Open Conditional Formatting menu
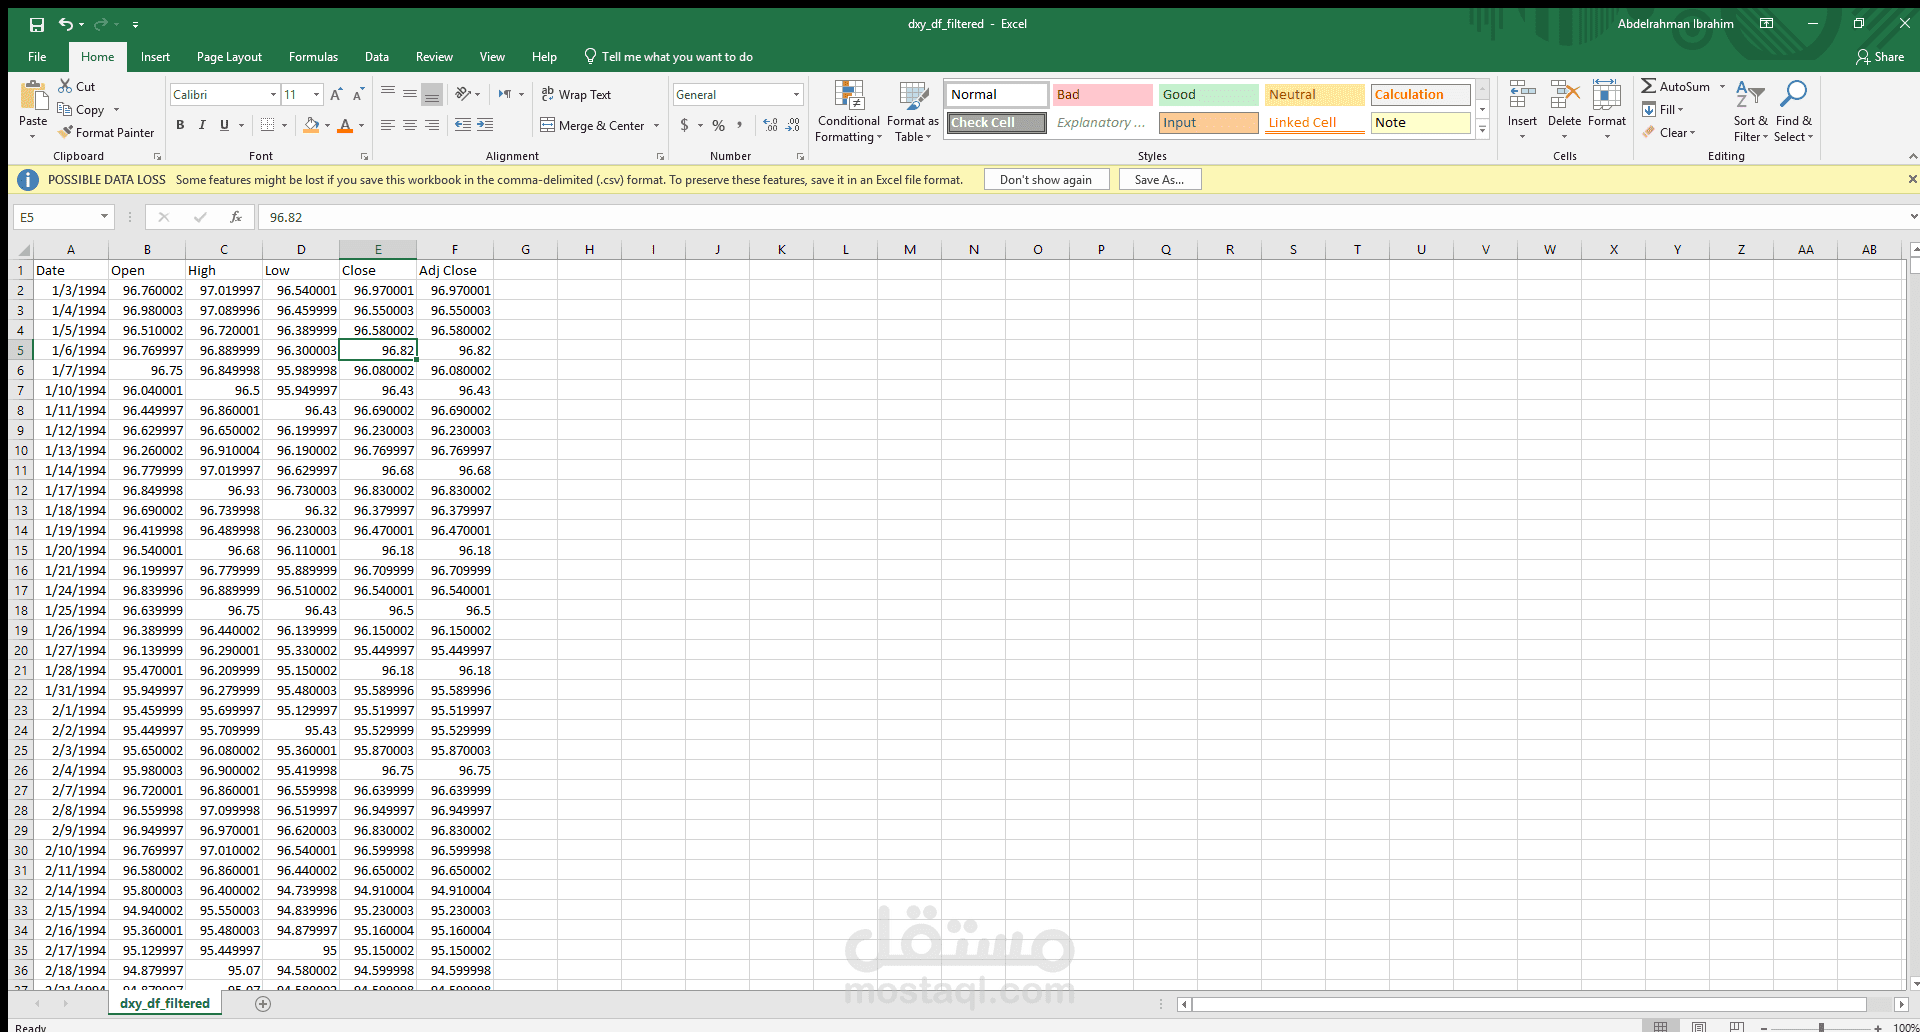This screenshot has width=1920, height=1032. coord(849,111)
